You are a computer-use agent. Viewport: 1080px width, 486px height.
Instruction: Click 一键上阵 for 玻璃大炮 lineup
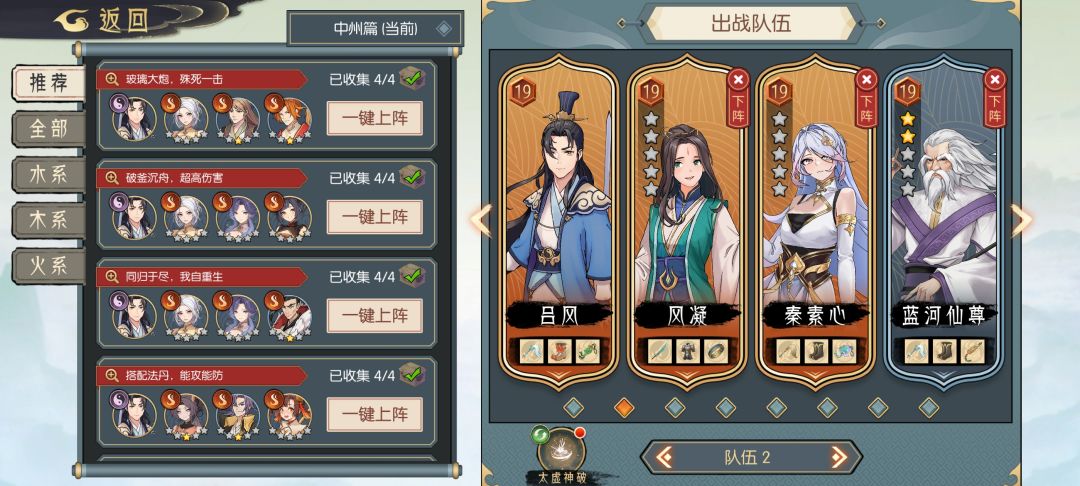click(x=374, y=118)
